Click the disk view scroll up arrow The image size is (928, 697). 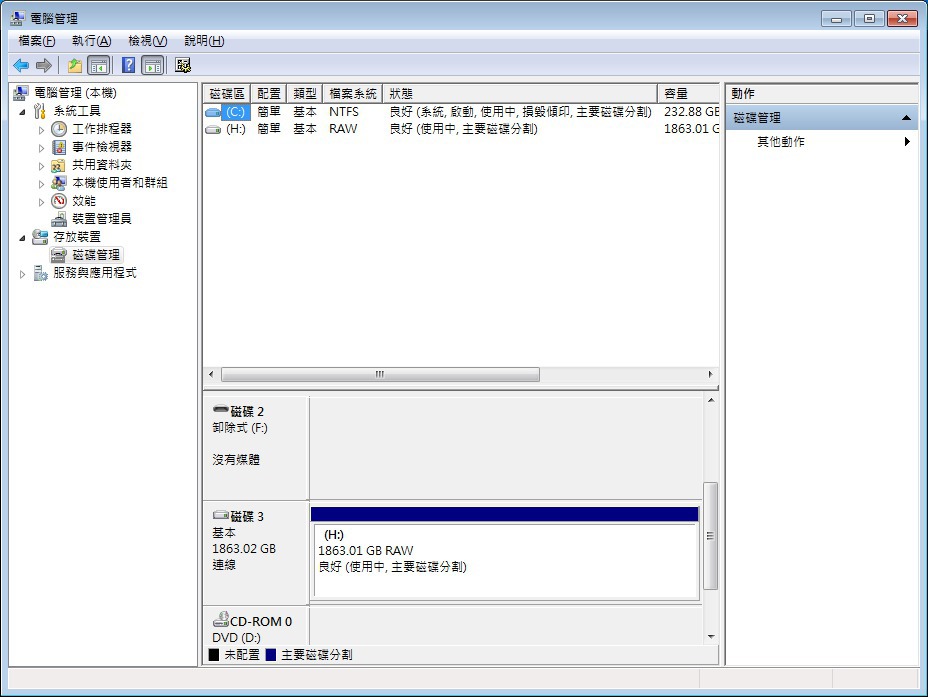[711, 400]
